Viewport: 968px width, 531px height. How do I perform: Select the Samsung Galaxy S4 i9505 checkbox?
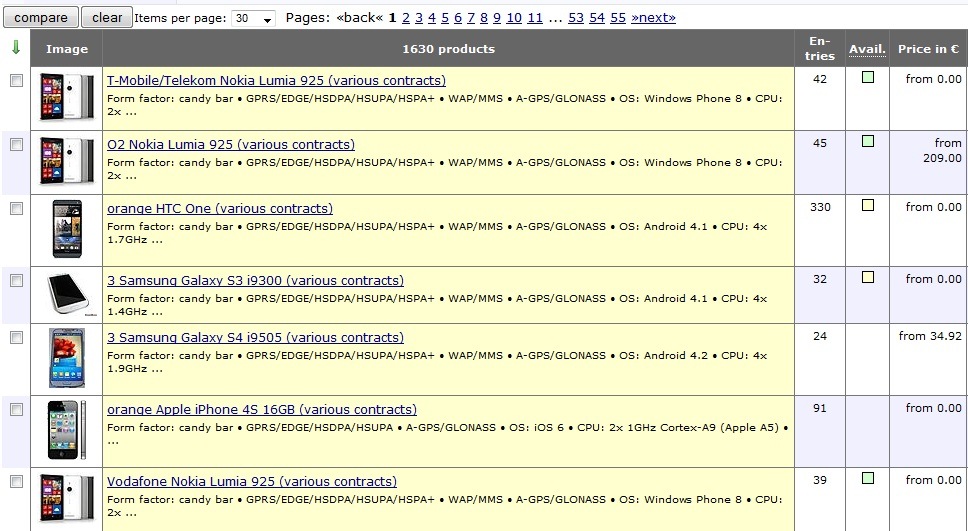pos(17,338)
